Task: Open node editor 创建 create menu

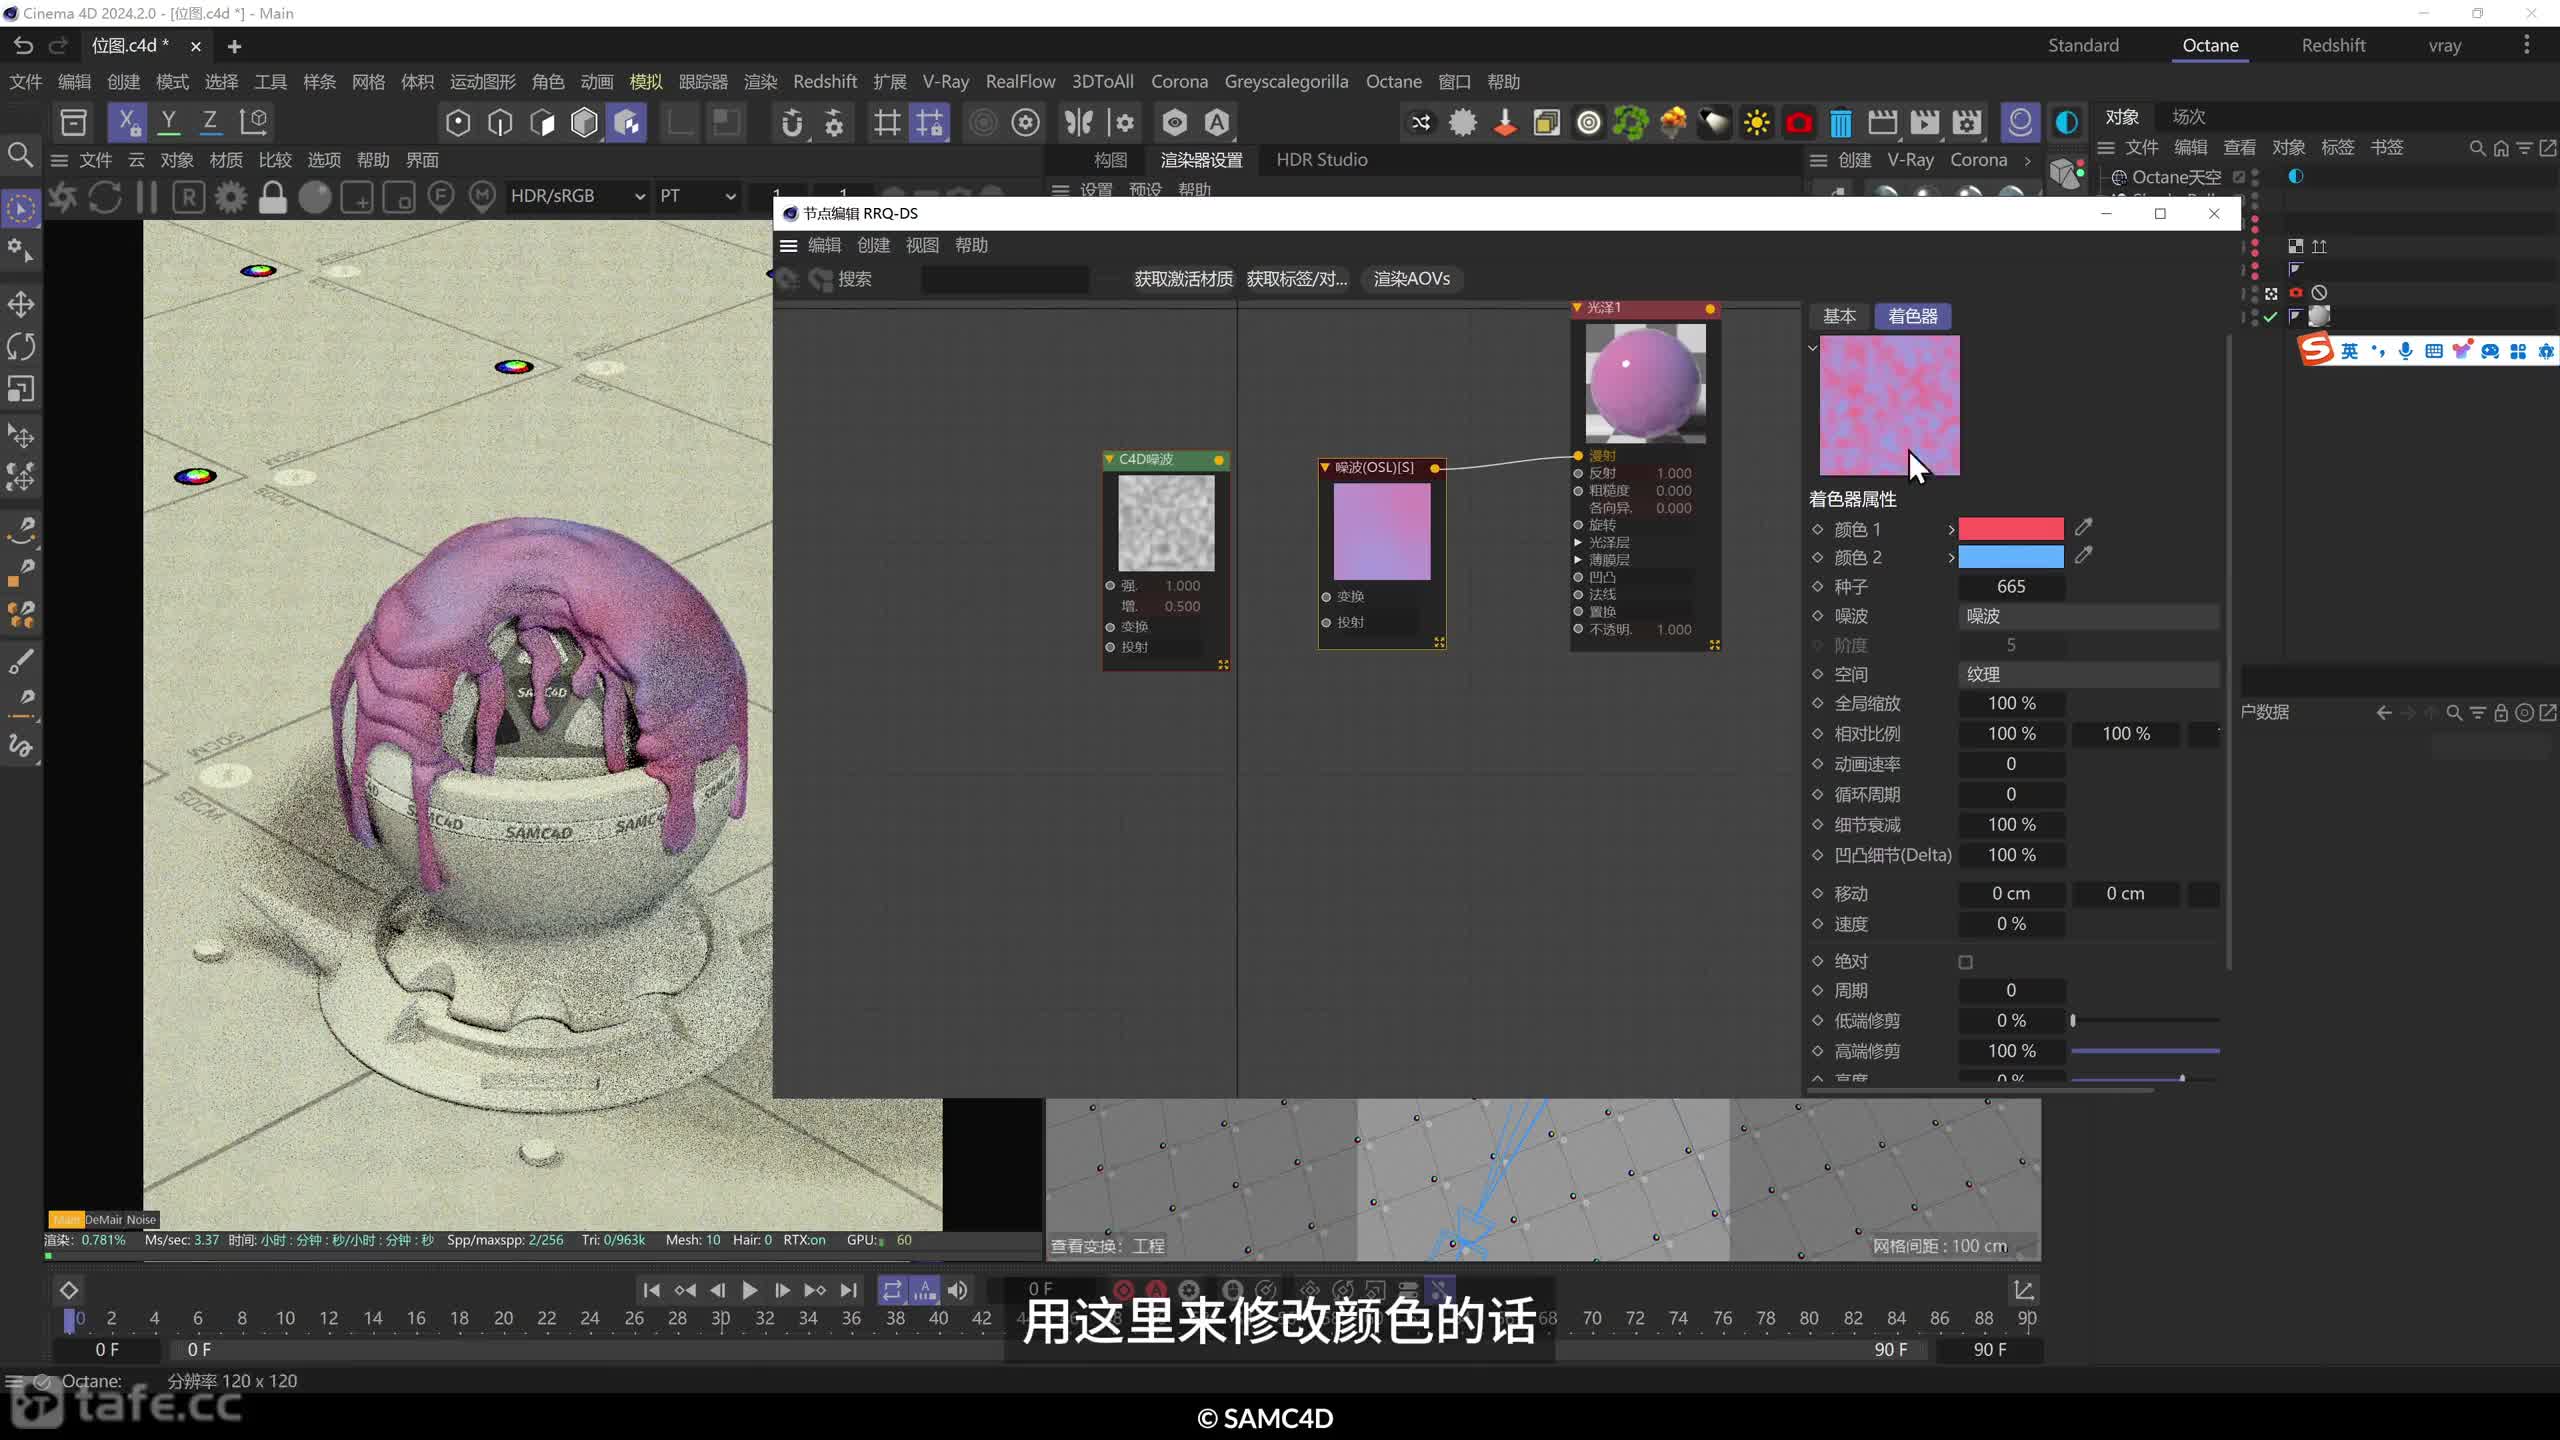Action: point(873,245)
